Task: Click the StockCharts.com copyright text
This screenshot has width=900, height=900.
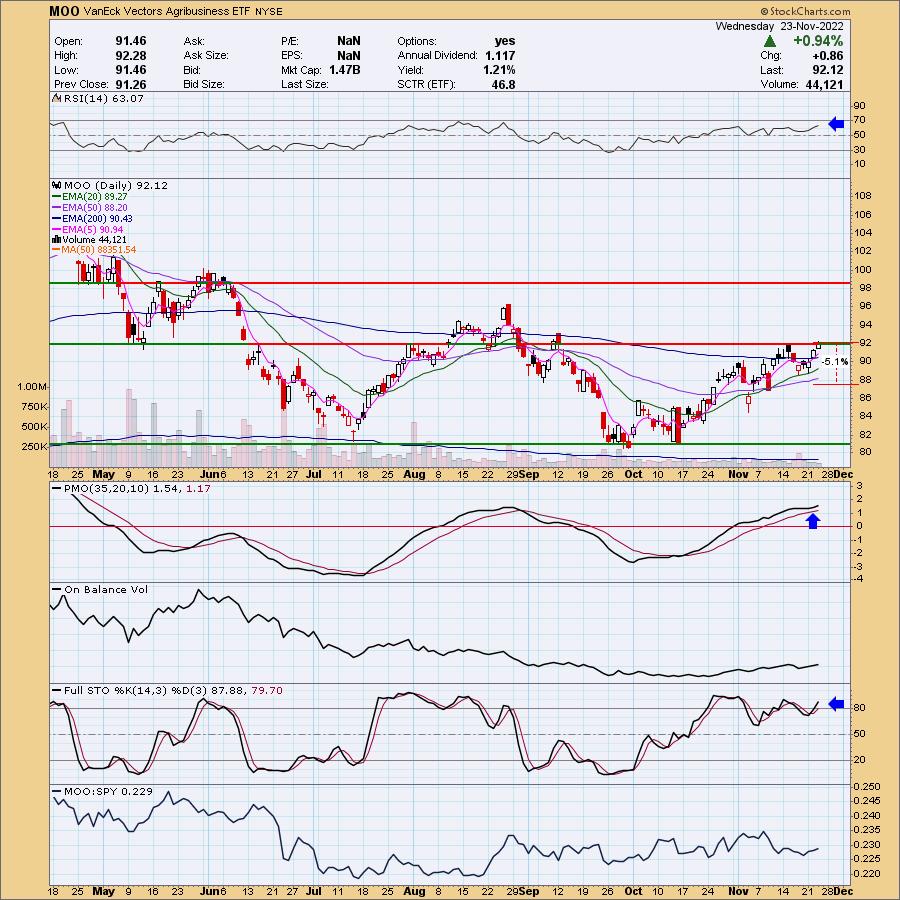Action: (805, 11)
